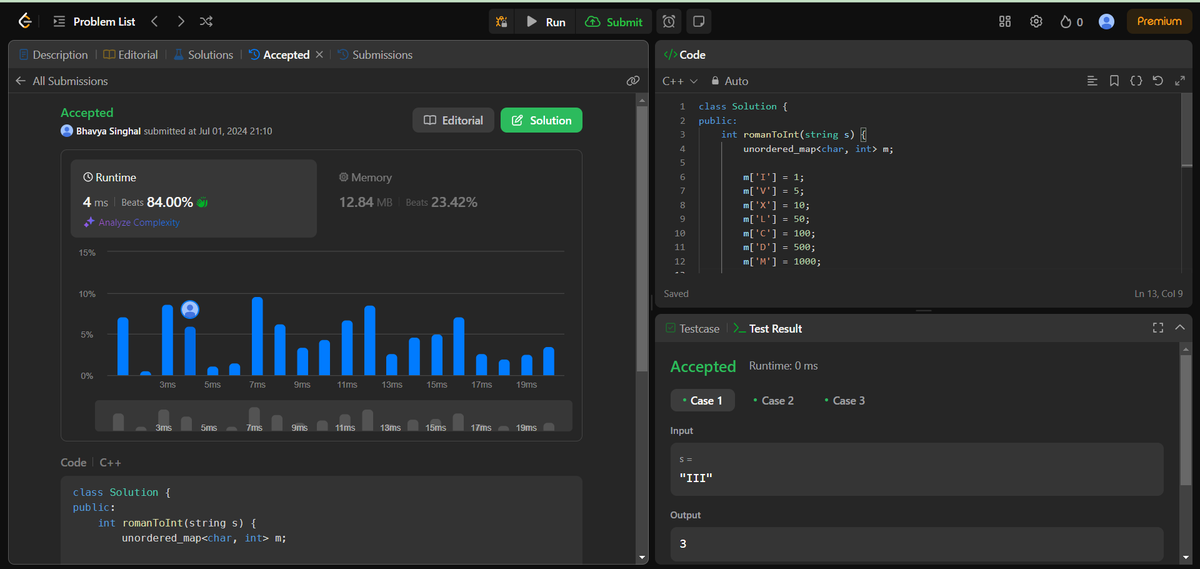Open settings gear icon
This screenshot has width=1200, height=569.
(1036, 21)
